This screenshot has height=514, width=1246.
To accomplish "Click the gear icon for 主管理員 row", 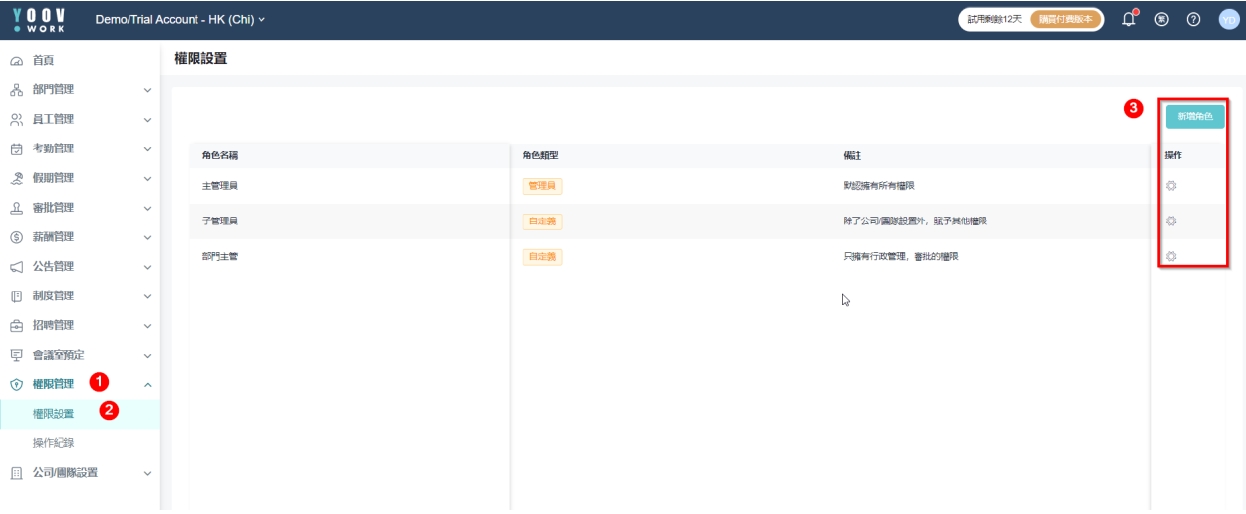I will [1171, 186].
